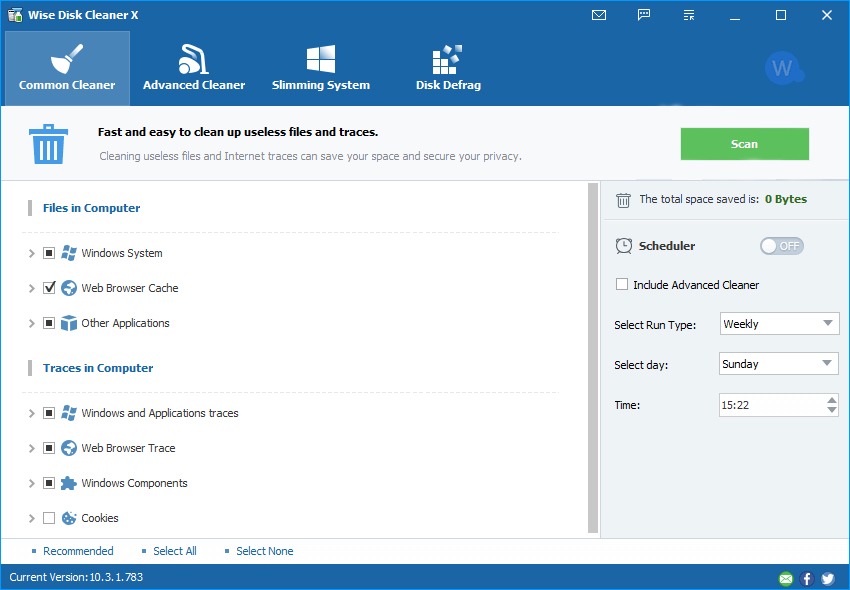This screenshot has height=590, width=850.
Task: Click the Current Version 10.3.1.783 text
Action: point(76,577)
